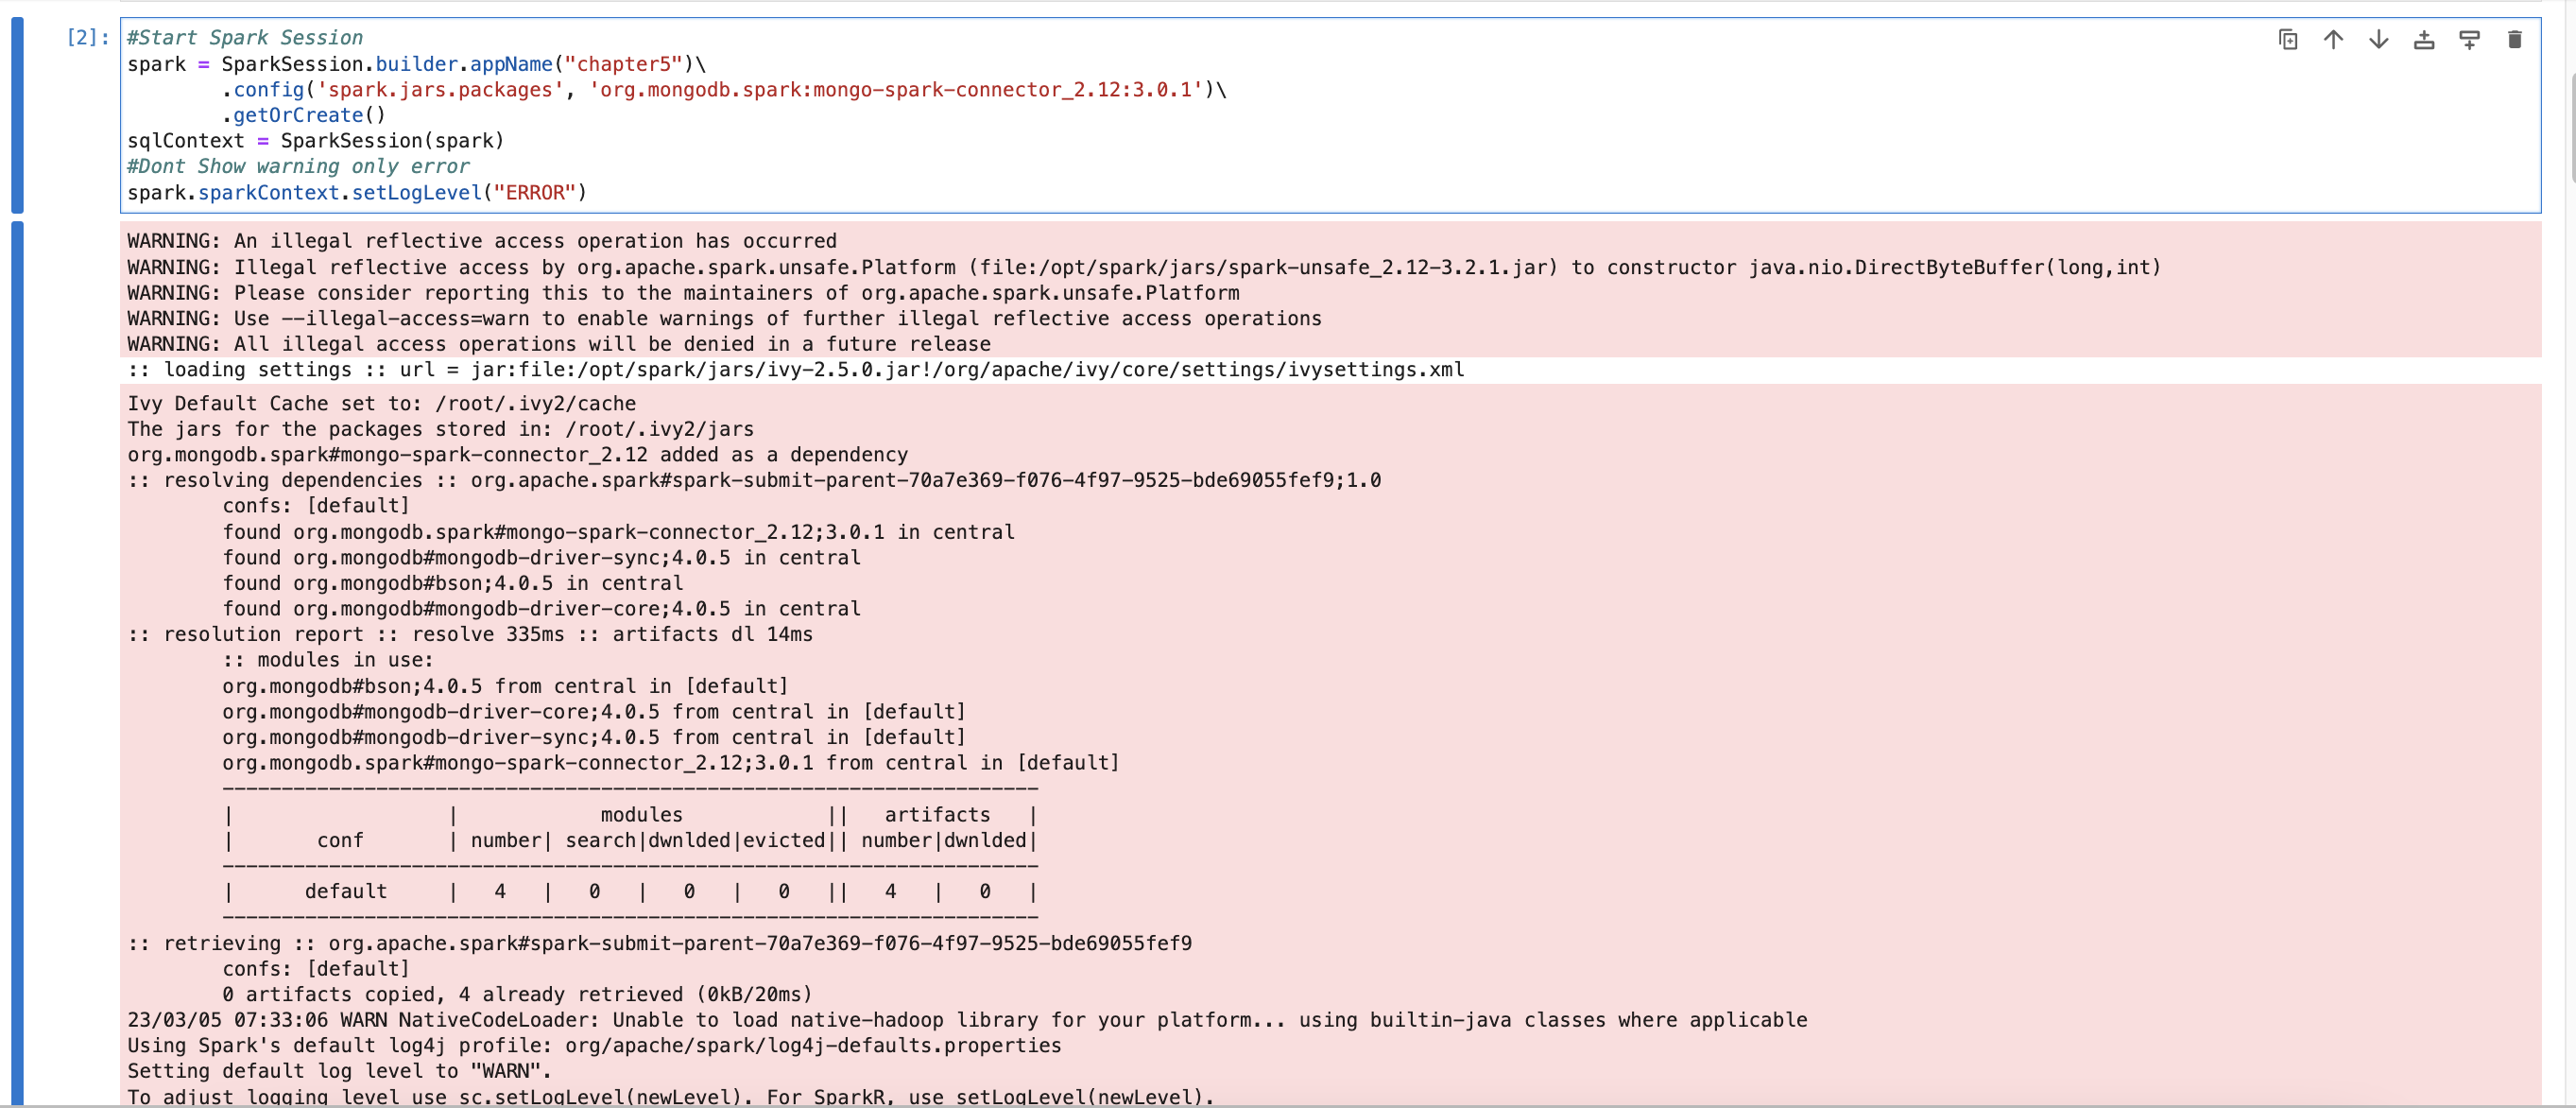
Task: Click the sqlContext = SparkSession(spark) line
Action: point(315,141)
